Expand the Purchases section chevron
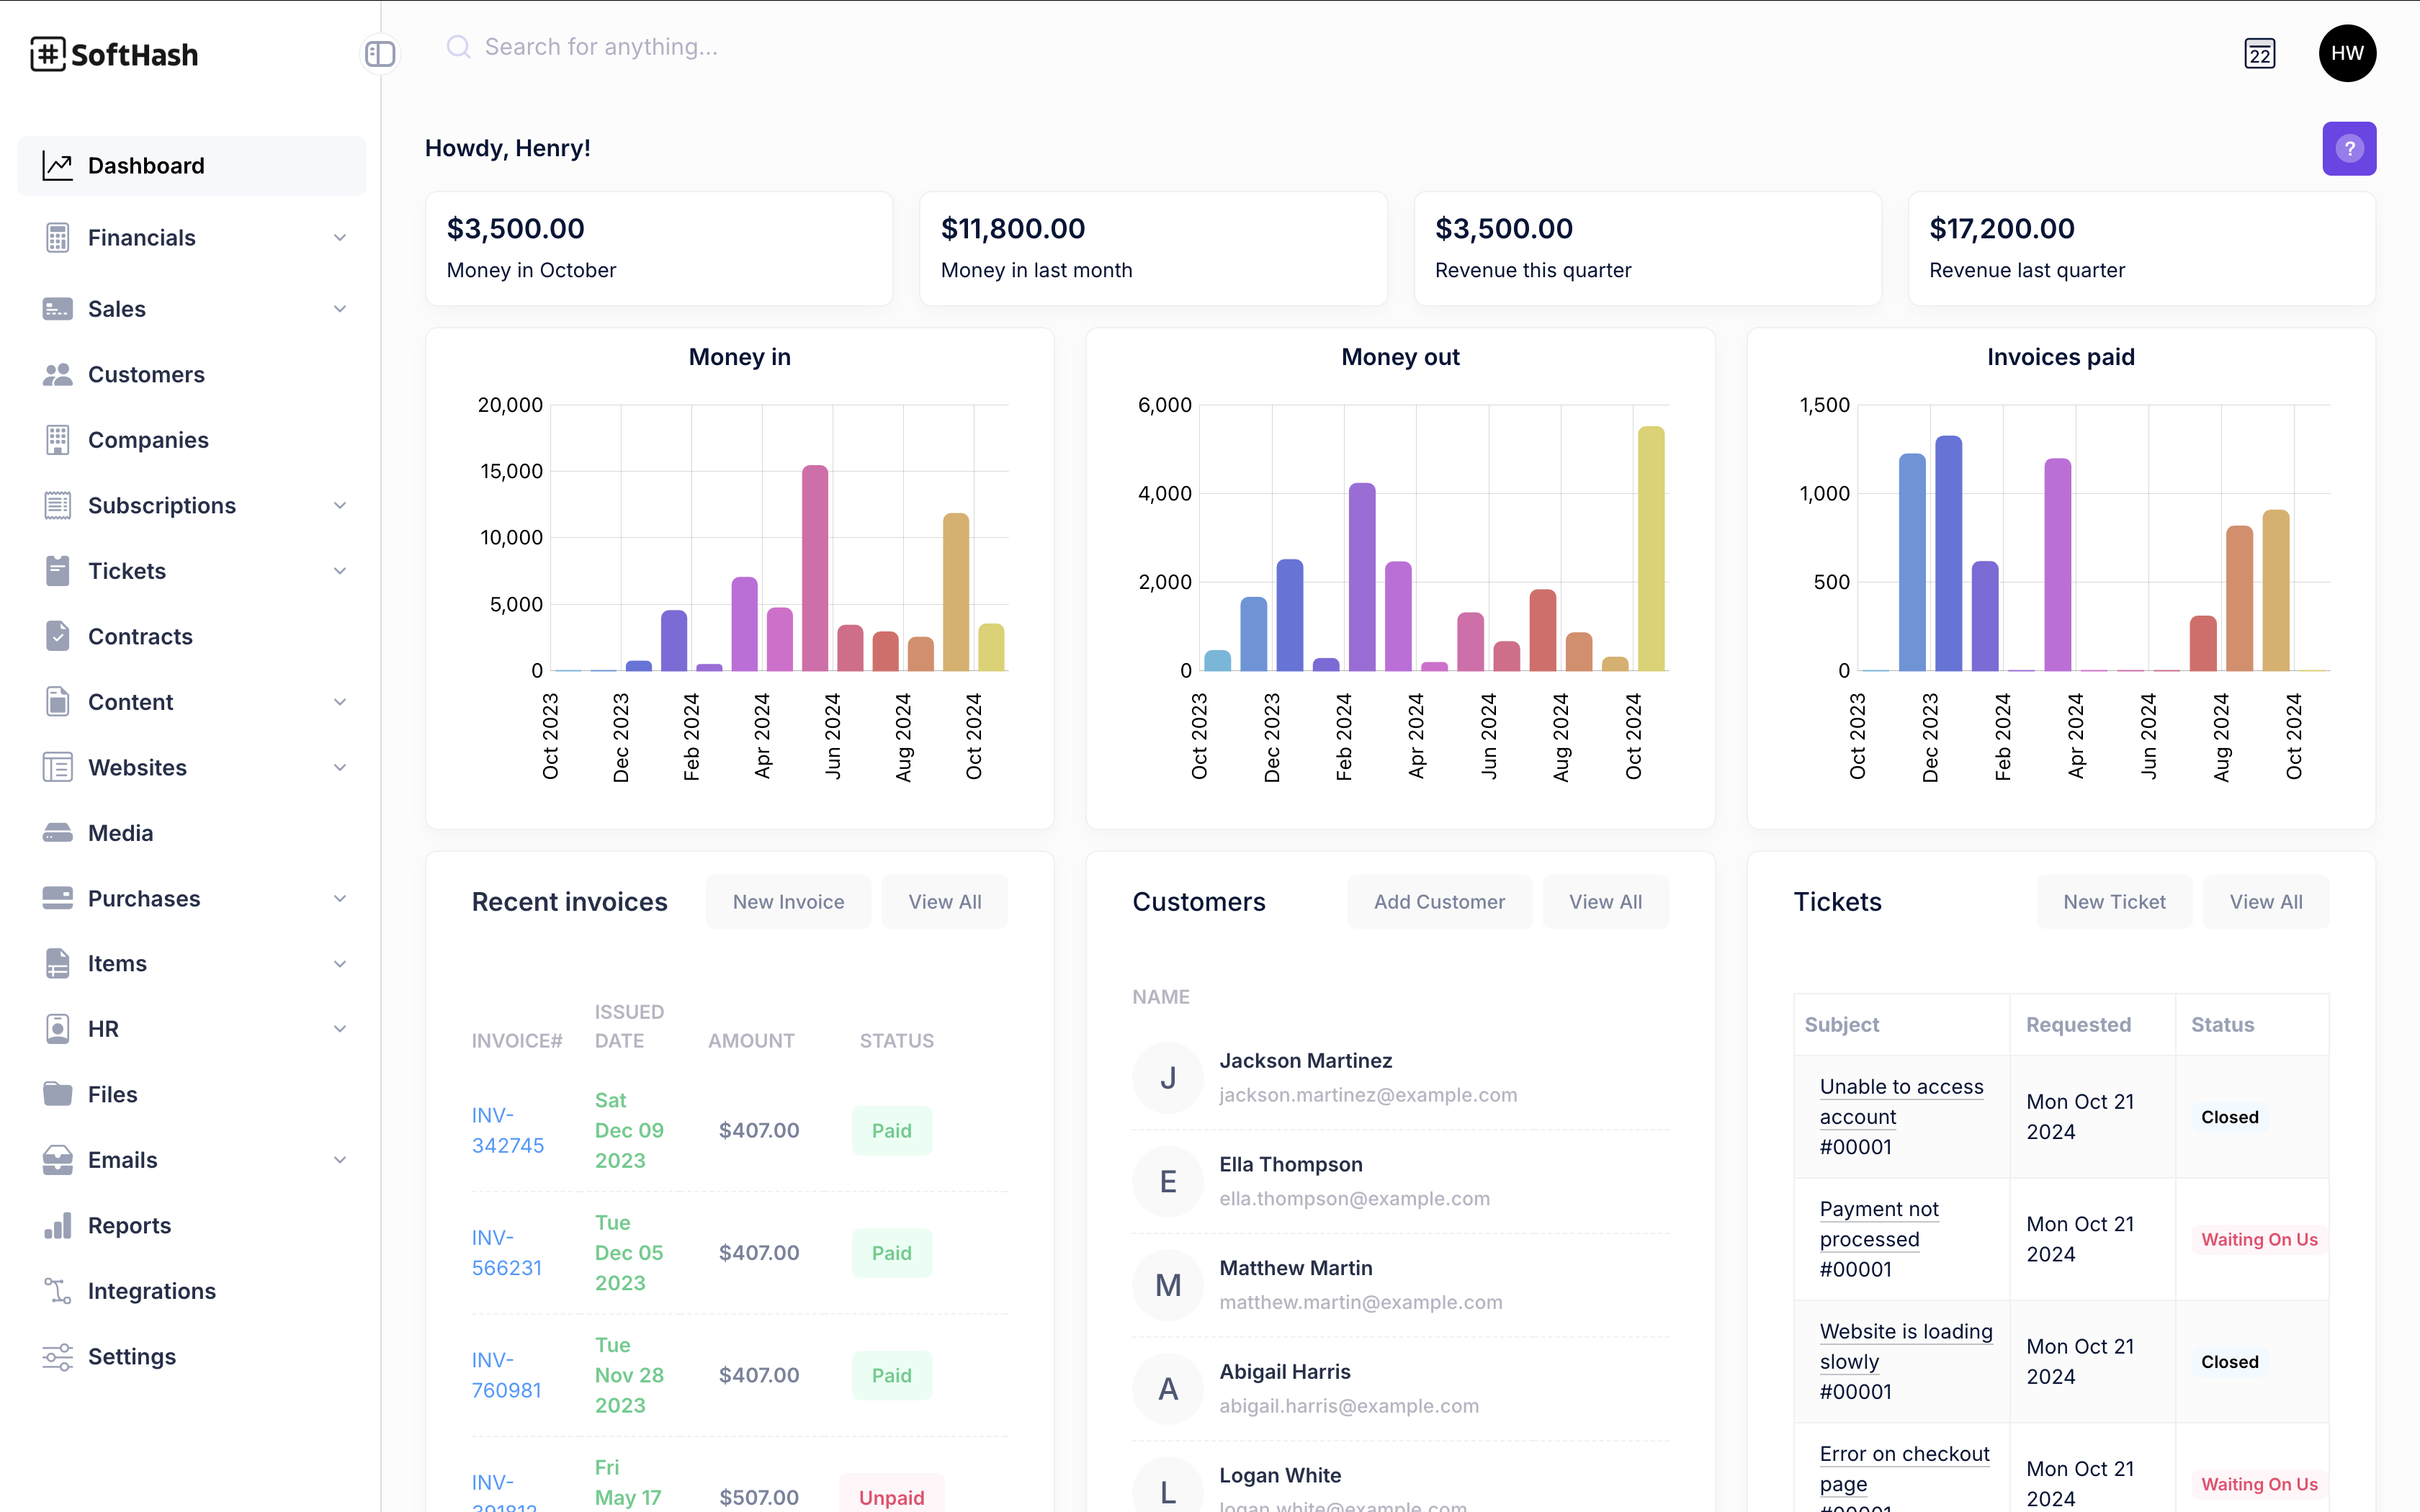Image resolution: width=2420 pixels, height=1512 pixels. point(340,899)
